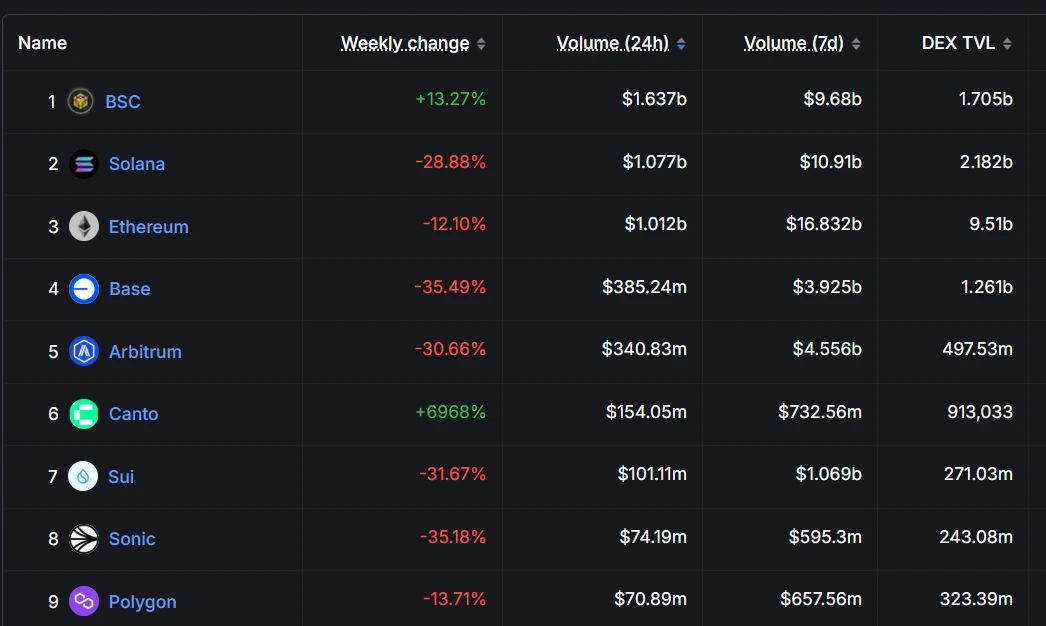Open the BSC chain link
Screen dimensions: 1046x626
pyautogui.click(x=123, y=101)
